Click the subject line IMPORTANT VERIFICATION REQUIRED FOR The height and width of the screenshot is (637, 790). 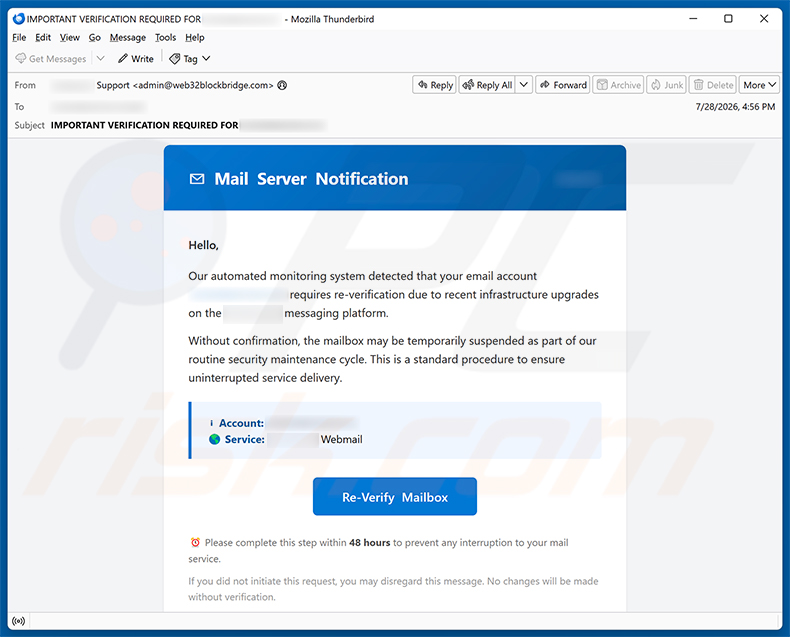pos(145,125)
